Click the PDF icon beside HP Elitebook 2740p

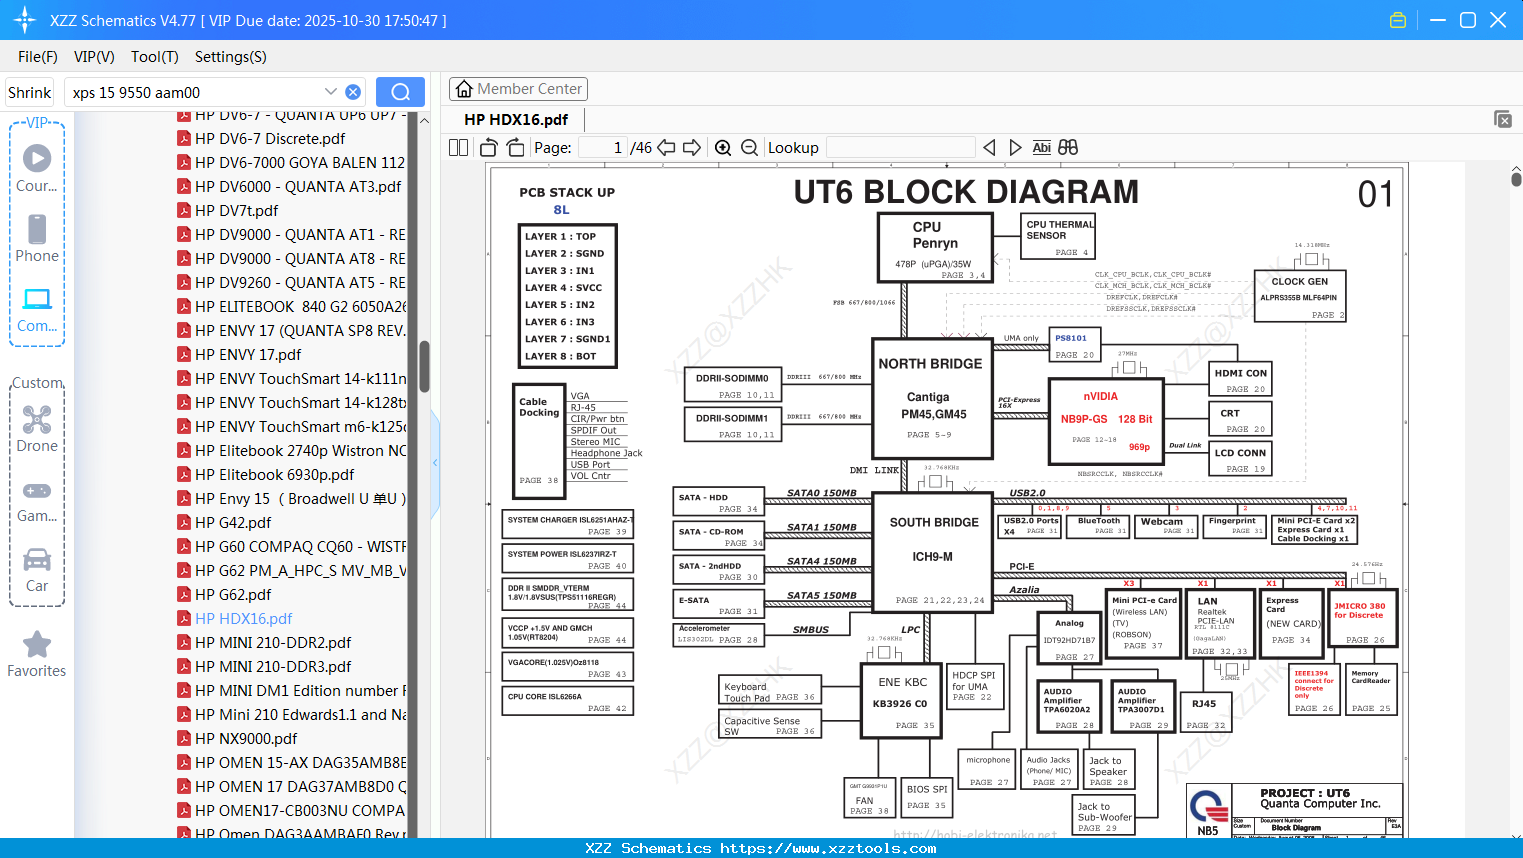pos(184,450)
